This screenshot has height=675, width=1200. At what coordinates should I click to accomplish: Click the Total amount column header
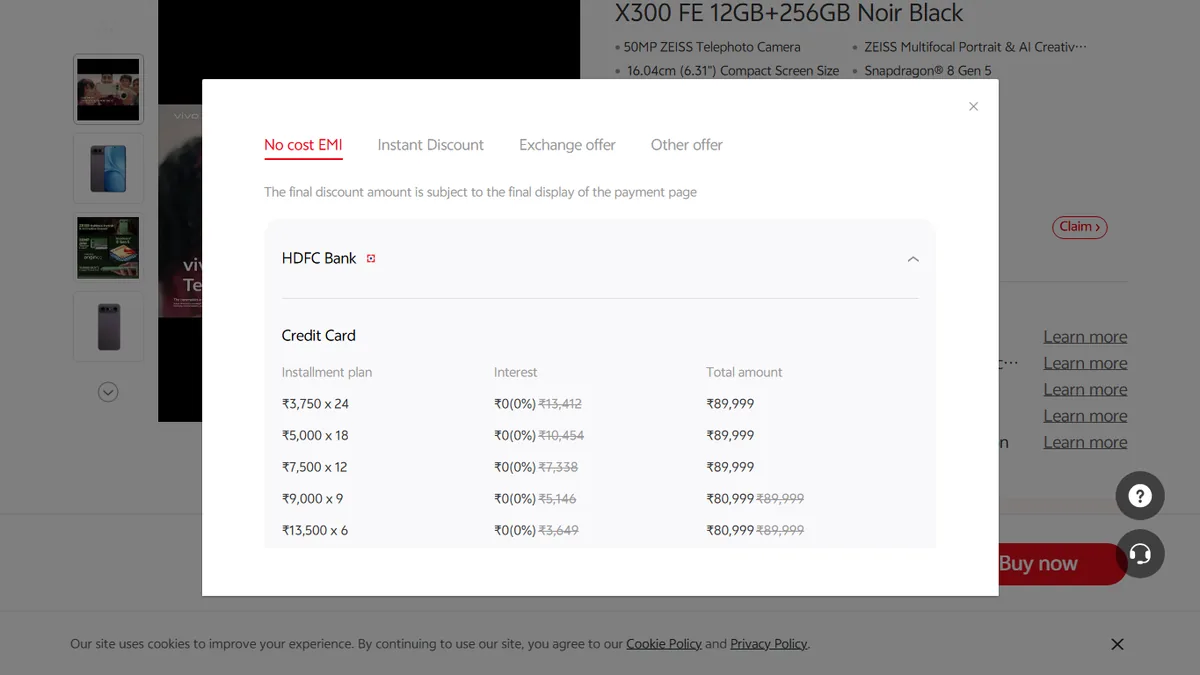[744, 372]
